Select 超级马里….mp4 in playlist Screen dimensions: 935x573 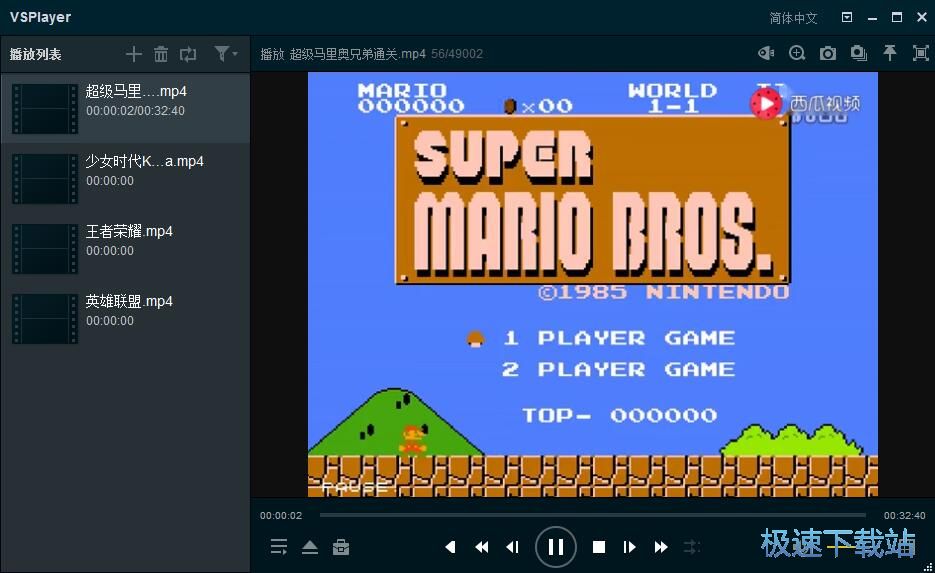click(x=125, y=109)
